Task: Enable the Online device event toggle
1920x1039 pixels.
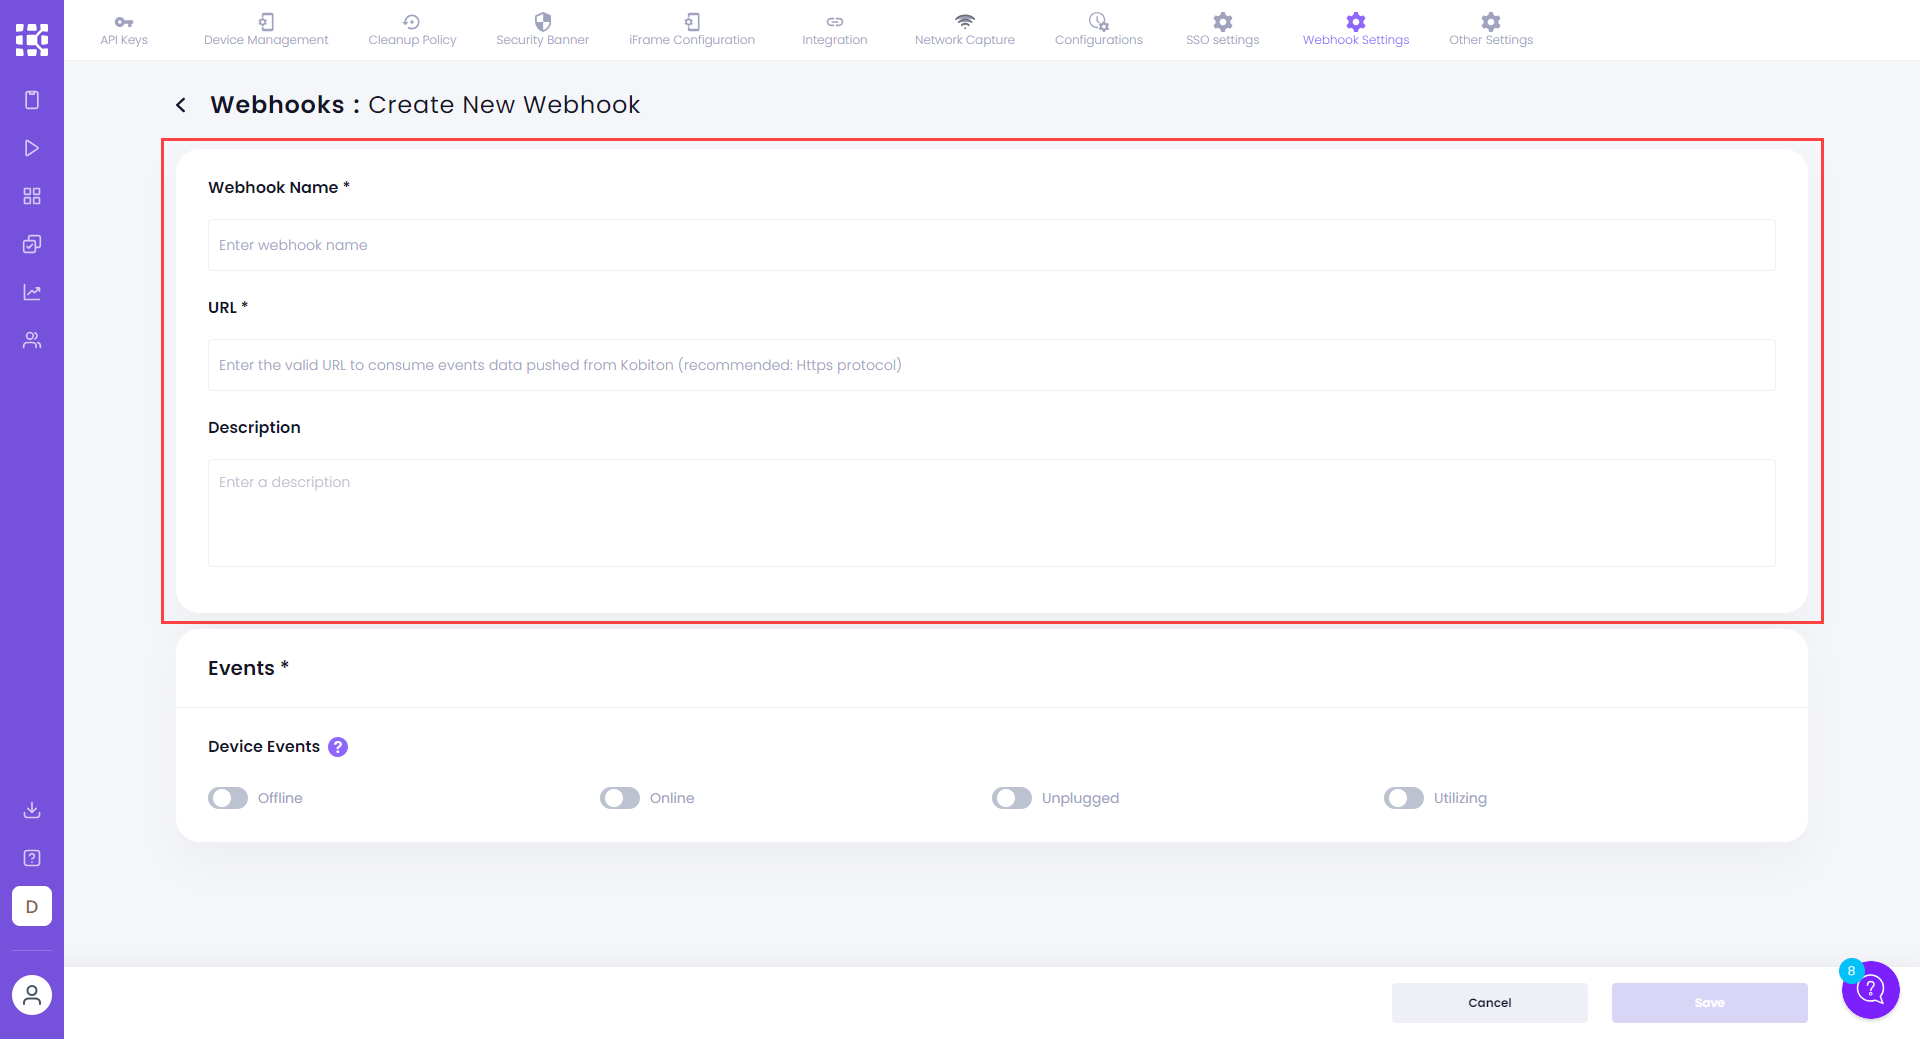Action: 620,798
